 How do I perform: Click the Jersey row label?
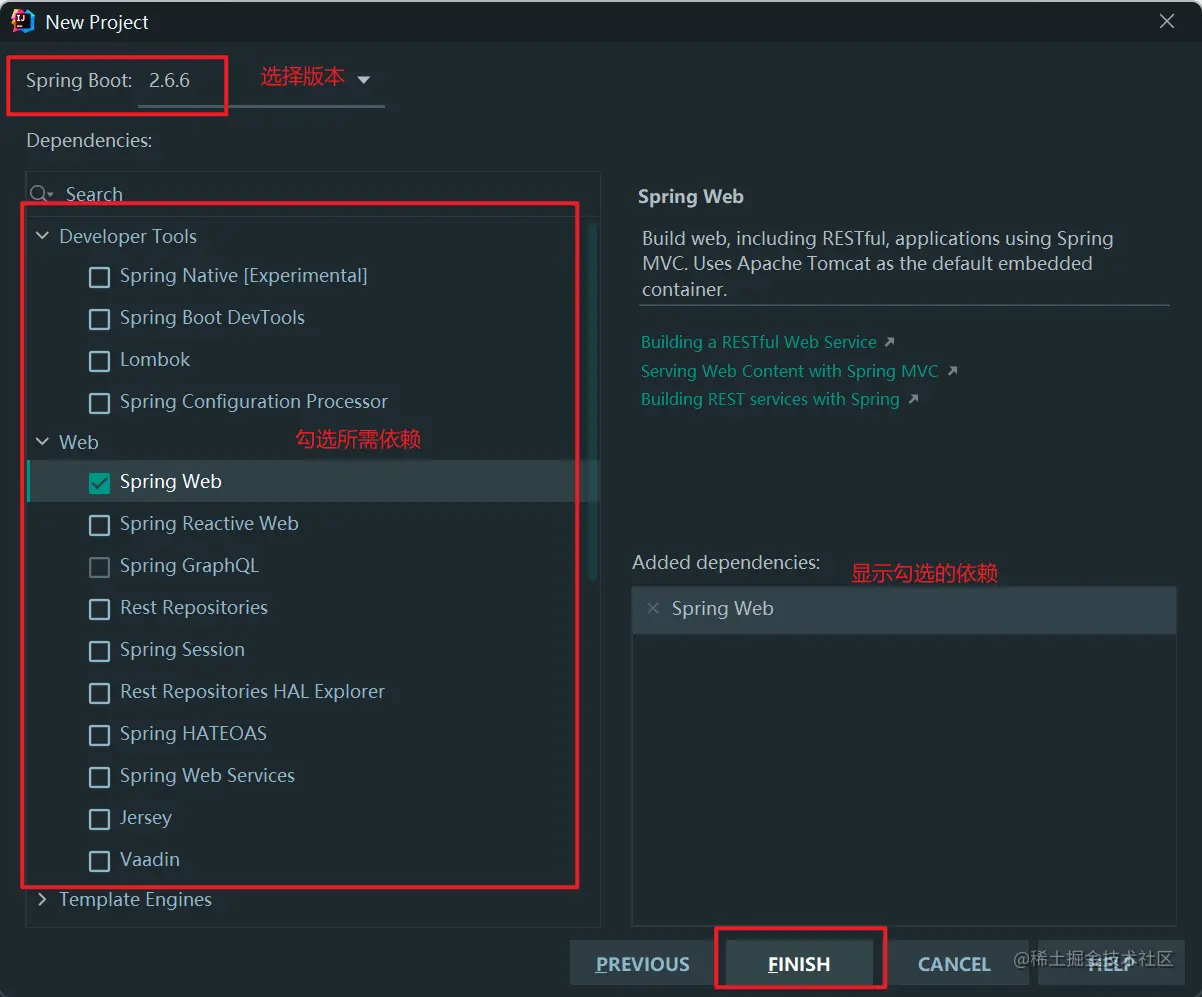click(x=146, y=818)
